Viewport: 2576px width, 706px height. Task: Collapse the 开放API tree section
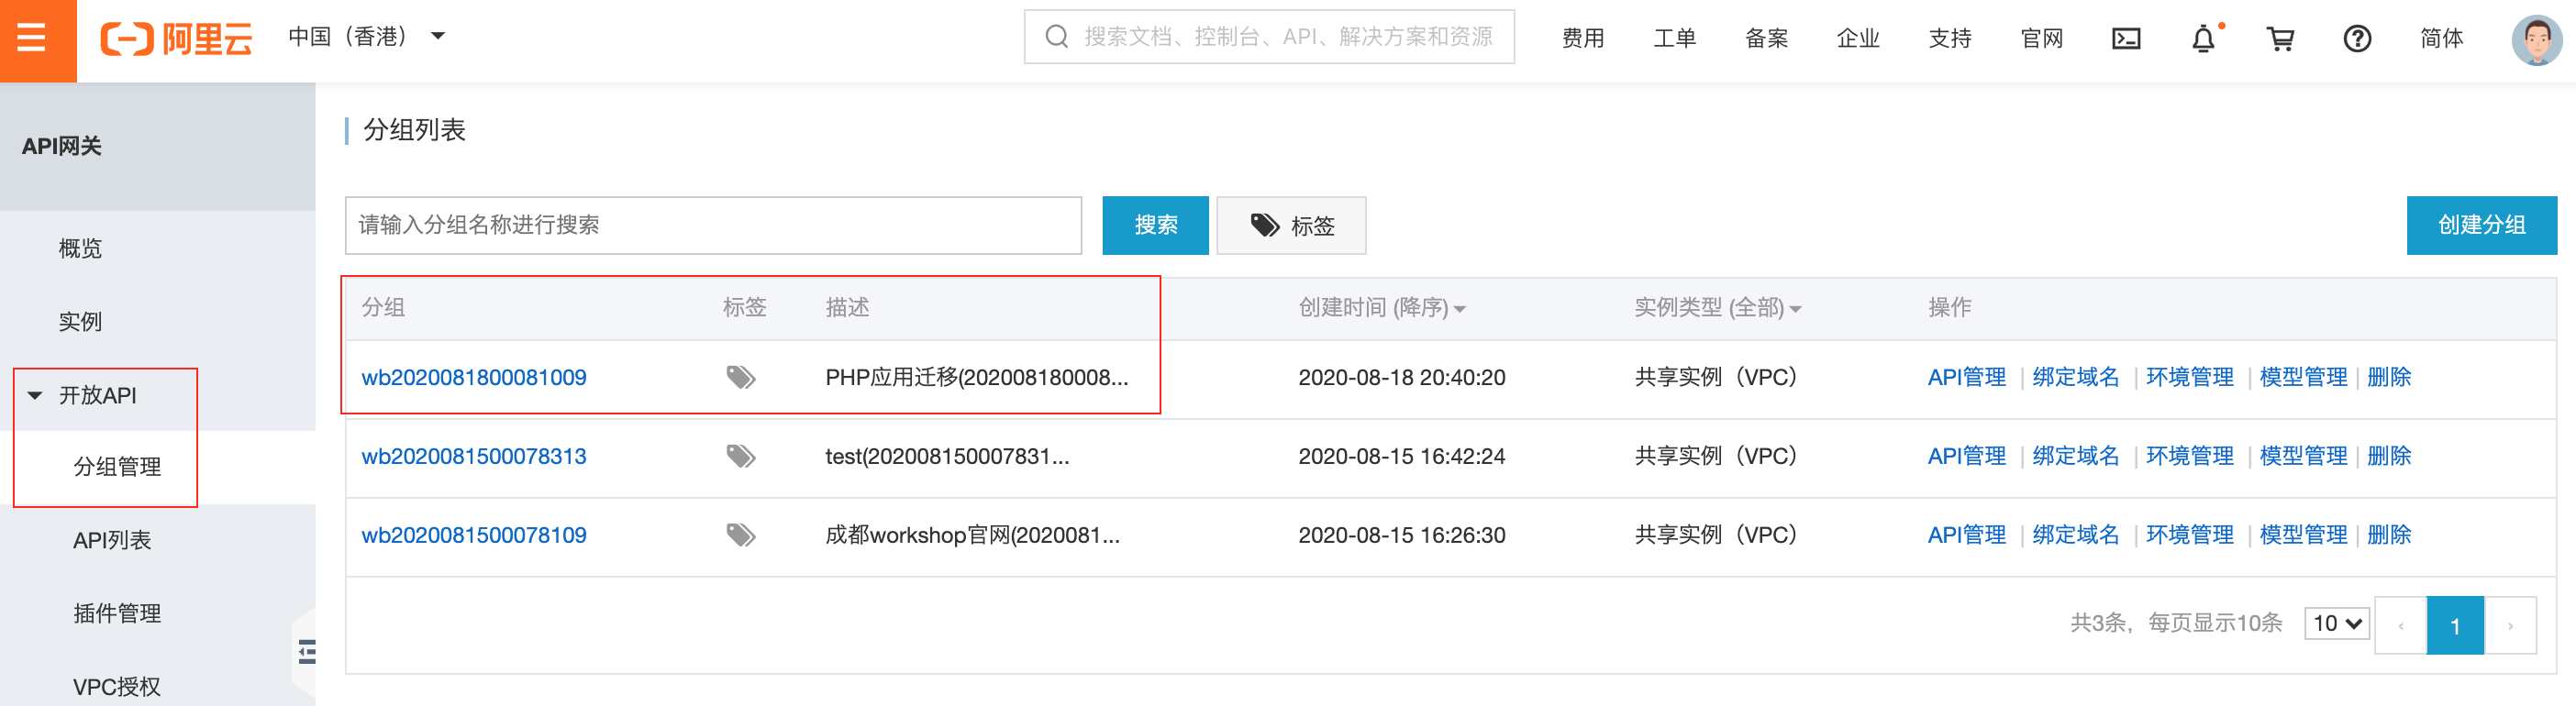click(35, 395)
